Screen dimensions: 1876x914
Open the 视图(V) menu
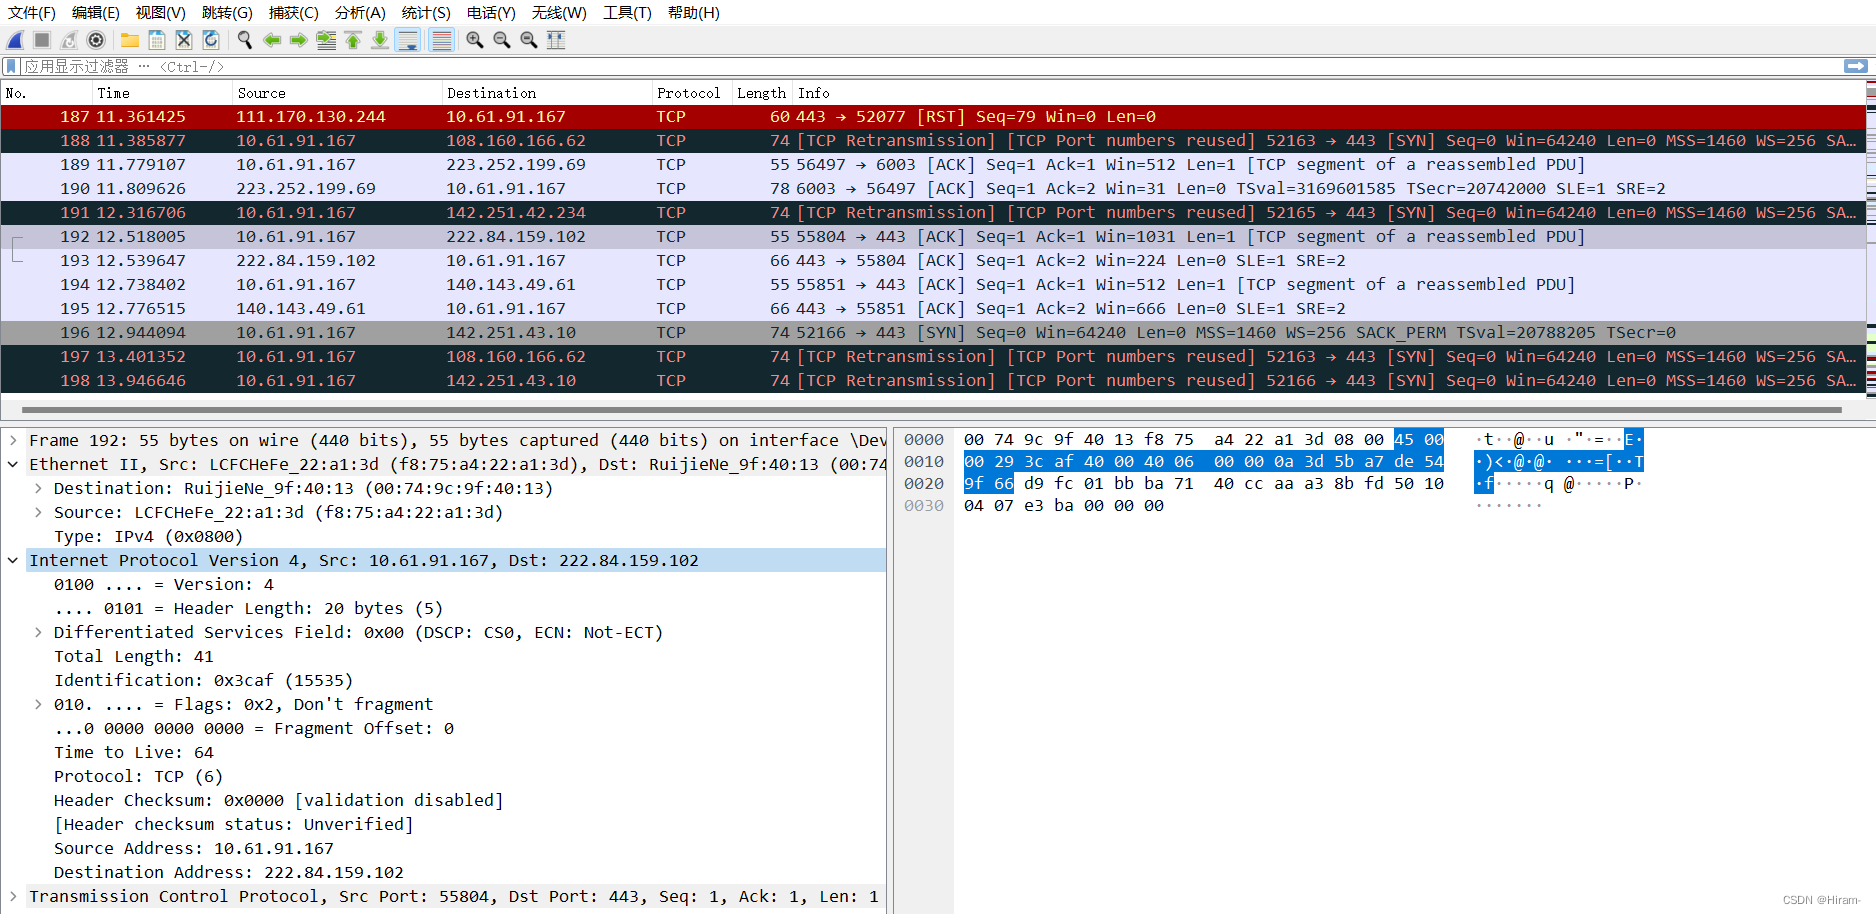[x=161, y=13]
